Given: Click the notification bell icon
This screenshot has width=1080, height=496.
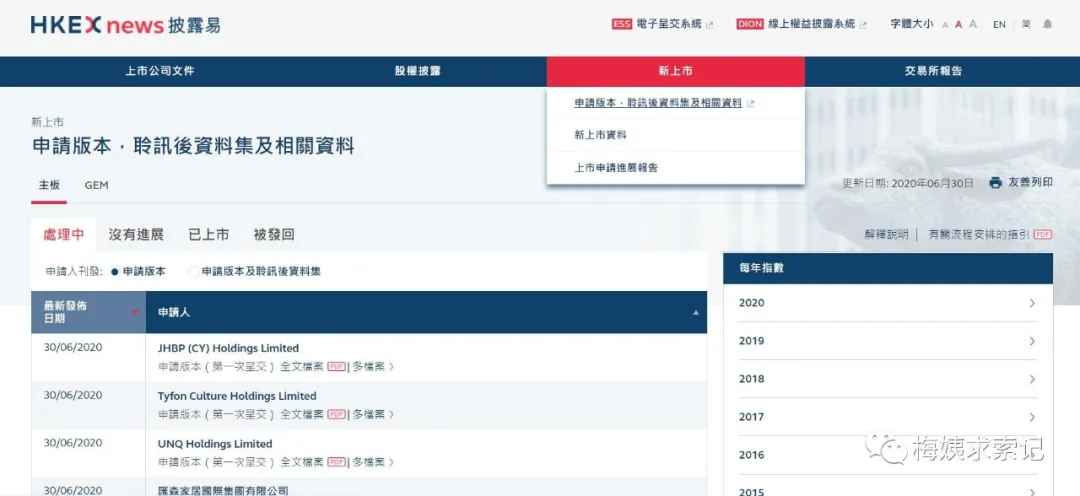Looking at the screenshot, I should click(1048, 24).
